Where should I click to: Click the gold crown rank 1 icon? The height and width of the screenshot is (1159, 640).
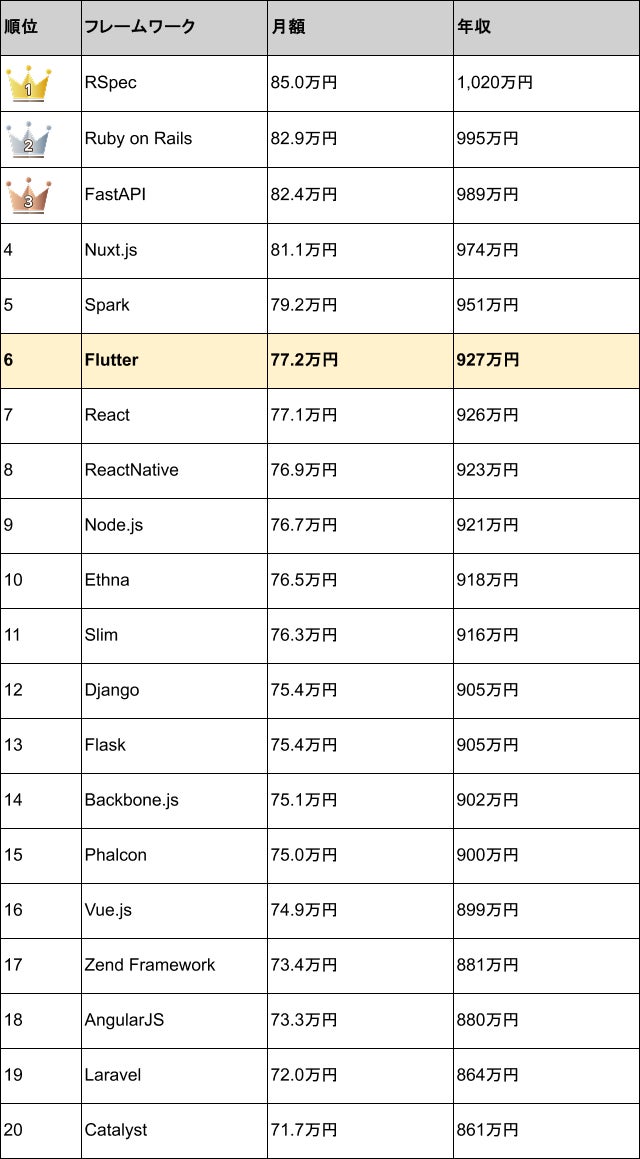(x=28, y=84)
